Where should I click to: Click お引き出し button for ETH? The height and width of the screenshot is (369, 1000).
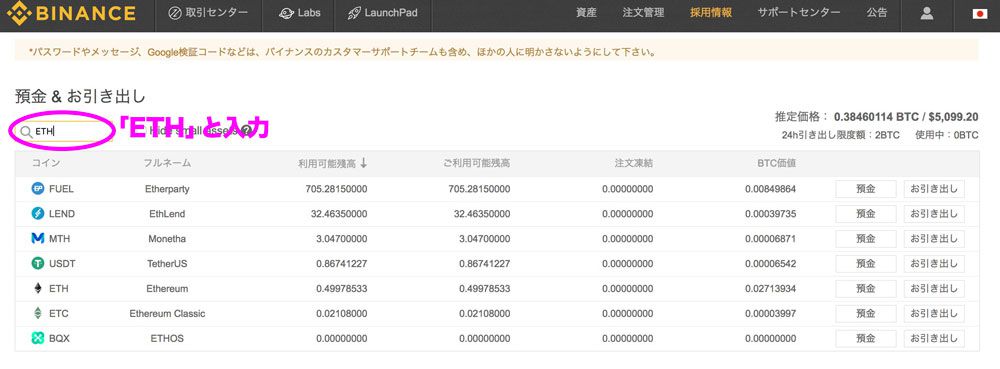click(x=934, y=288)
